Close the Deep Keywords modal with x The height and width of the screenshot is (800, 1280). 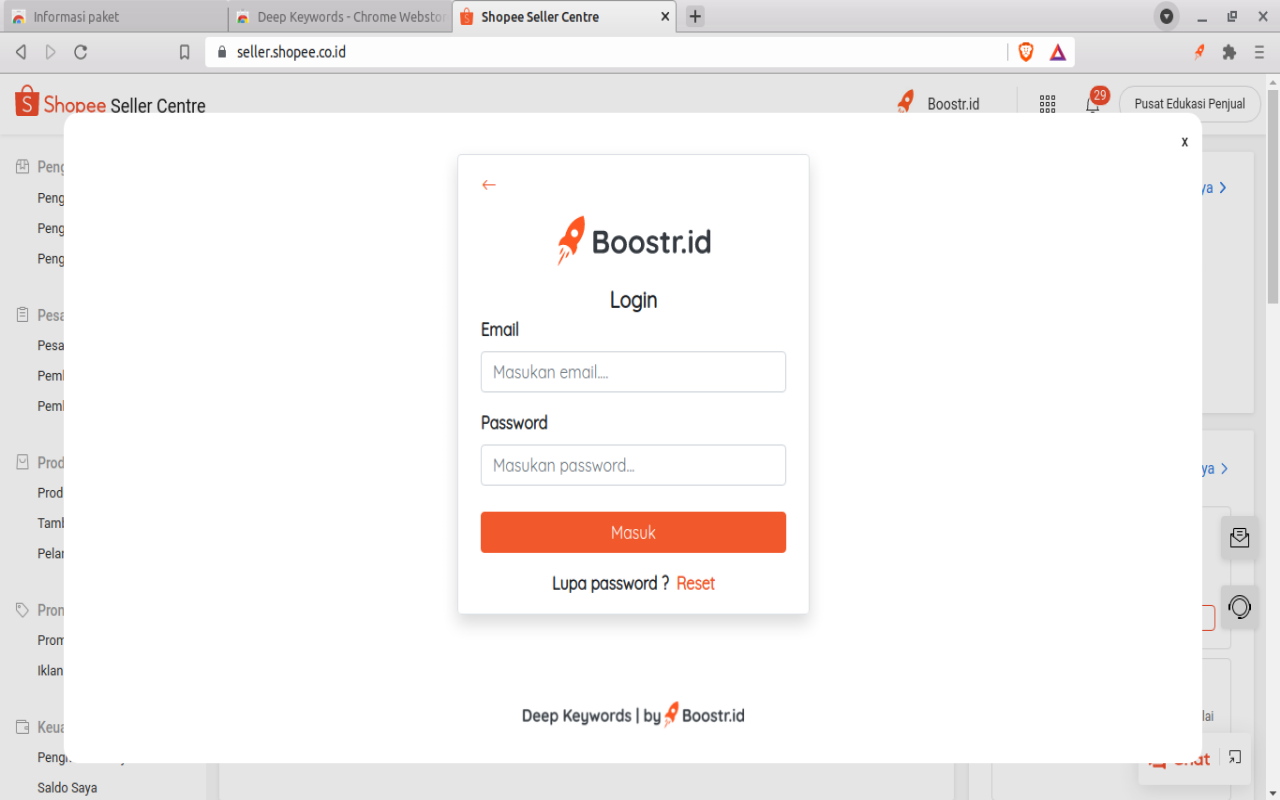[1184, 142]
